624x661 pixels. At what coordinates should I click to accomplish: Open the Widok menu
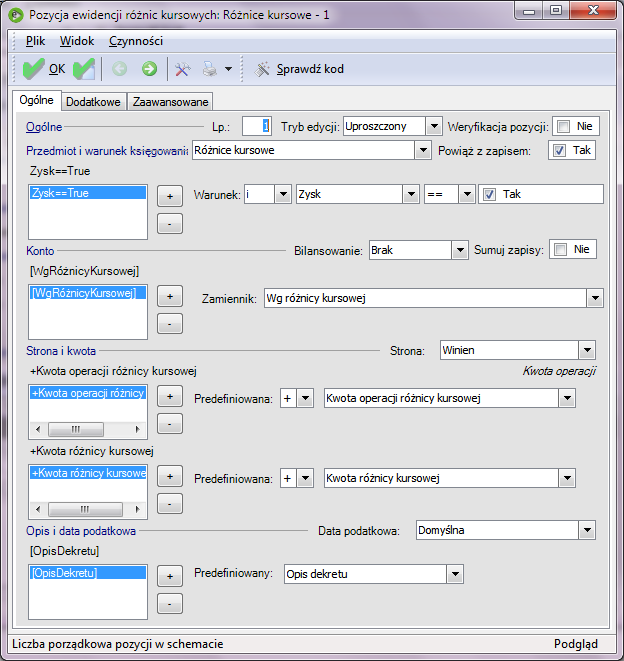click(77, 41)
